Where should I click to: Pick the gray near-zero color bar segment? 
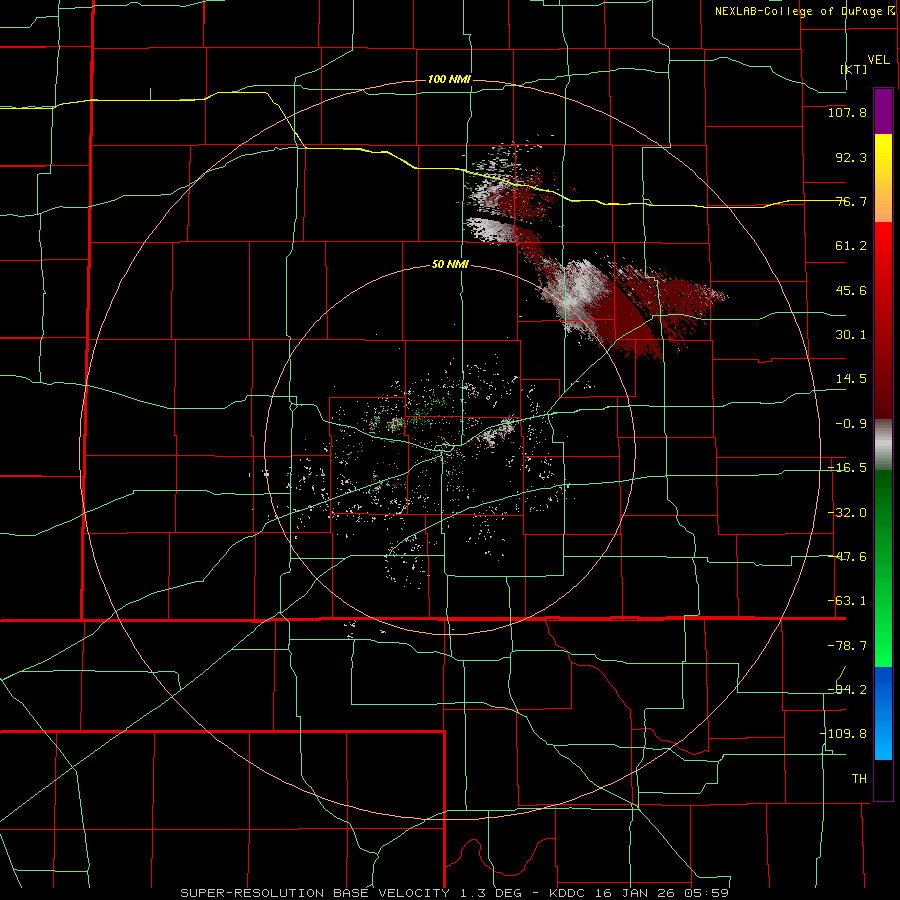point(883,443)
